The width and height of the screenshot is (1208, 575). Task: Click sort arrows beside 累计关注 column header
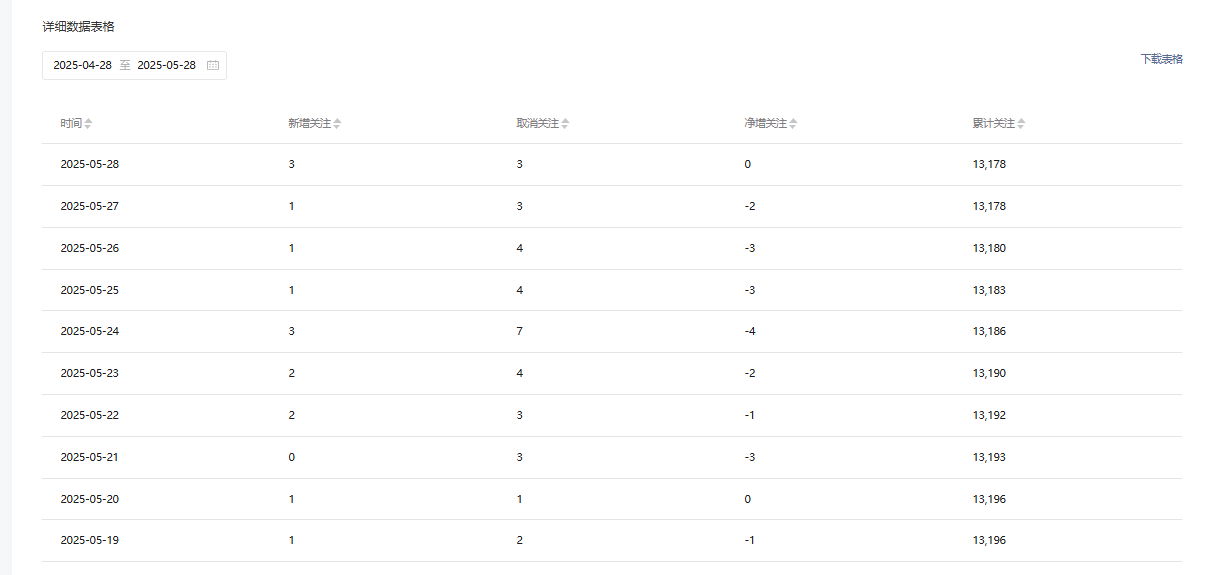[x=1021, y=124]
